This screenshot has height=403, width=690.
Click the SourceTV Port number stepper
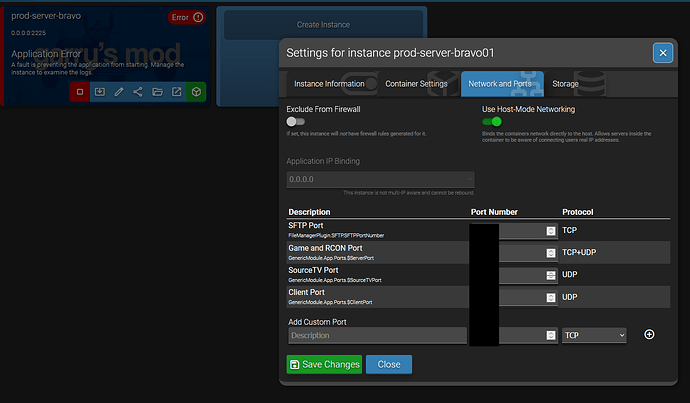point(551,275)
